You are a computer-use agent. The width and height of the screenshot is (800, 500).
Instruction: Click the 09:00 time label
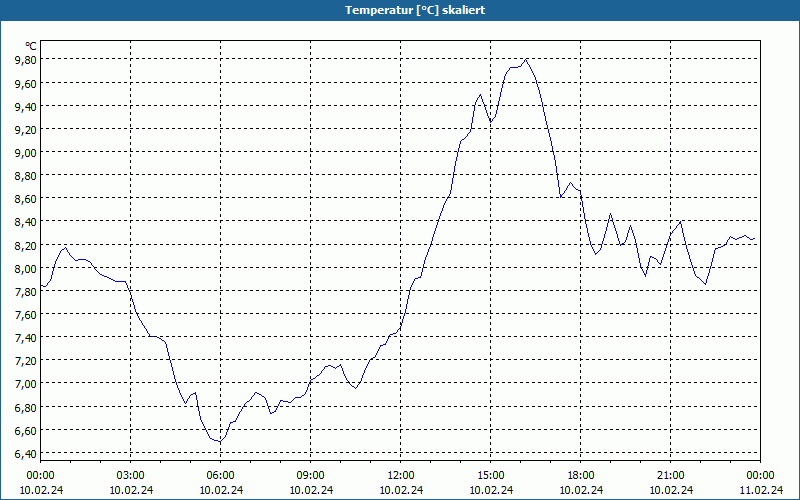[x=311, y=476]
